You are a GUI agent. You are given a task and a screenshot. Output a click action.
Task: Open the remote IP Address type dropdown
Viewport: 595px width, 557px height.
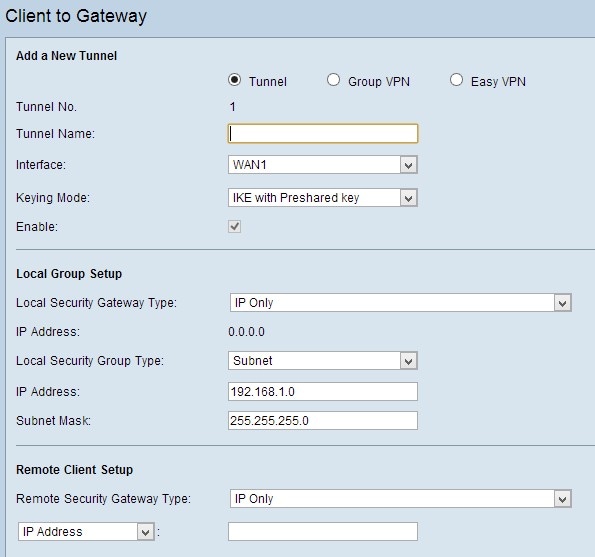(86, 532)
